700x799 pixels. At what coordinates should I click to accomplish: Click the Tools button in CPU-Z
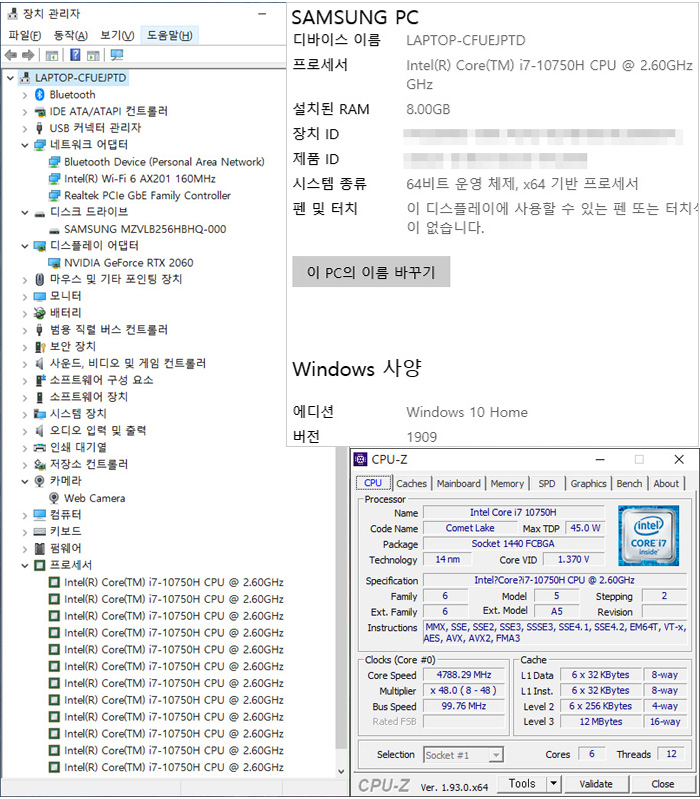point(522,783)
